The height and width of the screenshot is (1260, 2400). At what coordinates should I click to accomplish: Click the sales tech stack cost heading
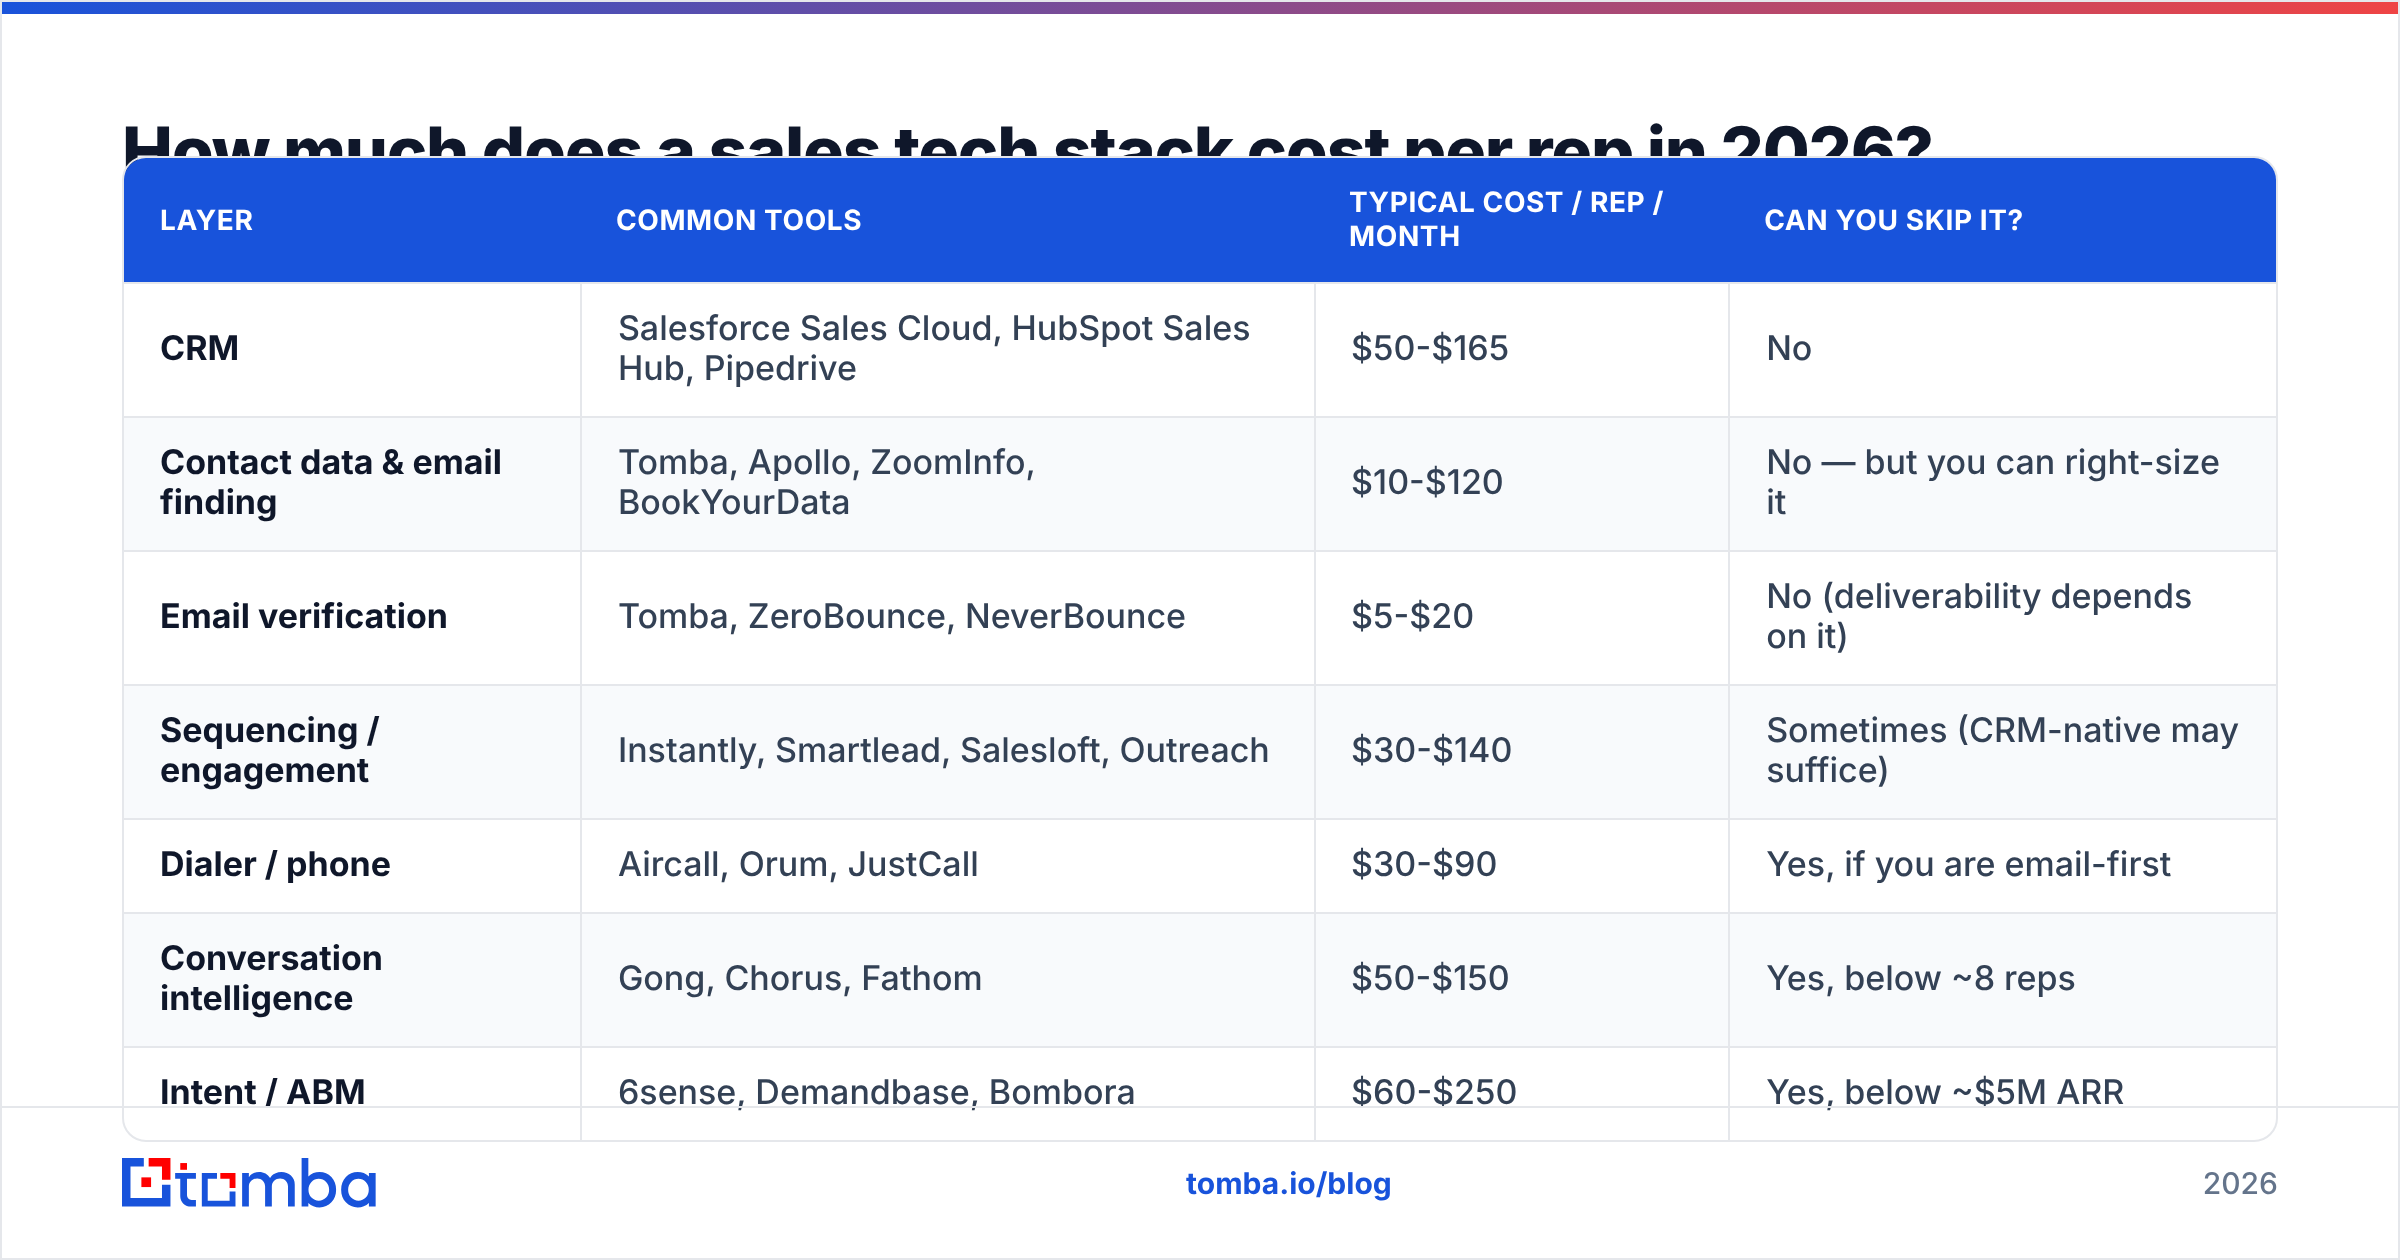pos(1028,140)
